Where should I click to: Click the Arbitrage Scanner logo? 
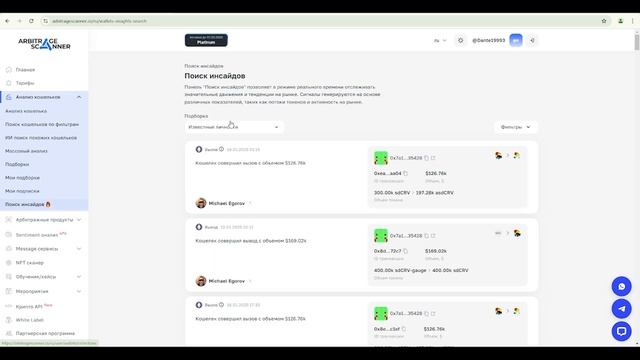click(x=44, y=44)
